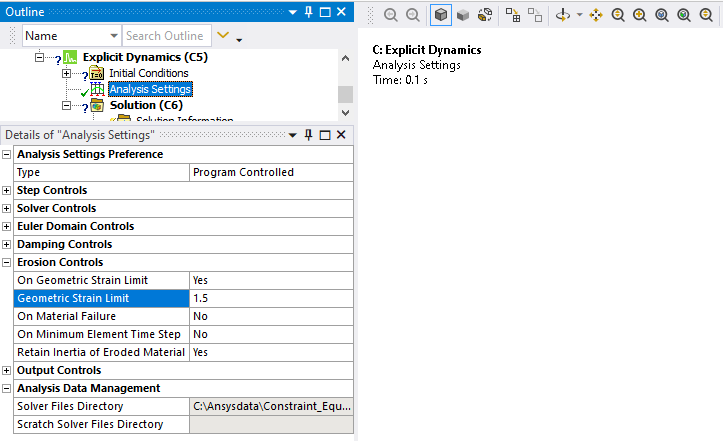Viewport: 723px width, 441px height.
Task: Click the Zoom To Fit blue cube icon
Action: point(662,15)
